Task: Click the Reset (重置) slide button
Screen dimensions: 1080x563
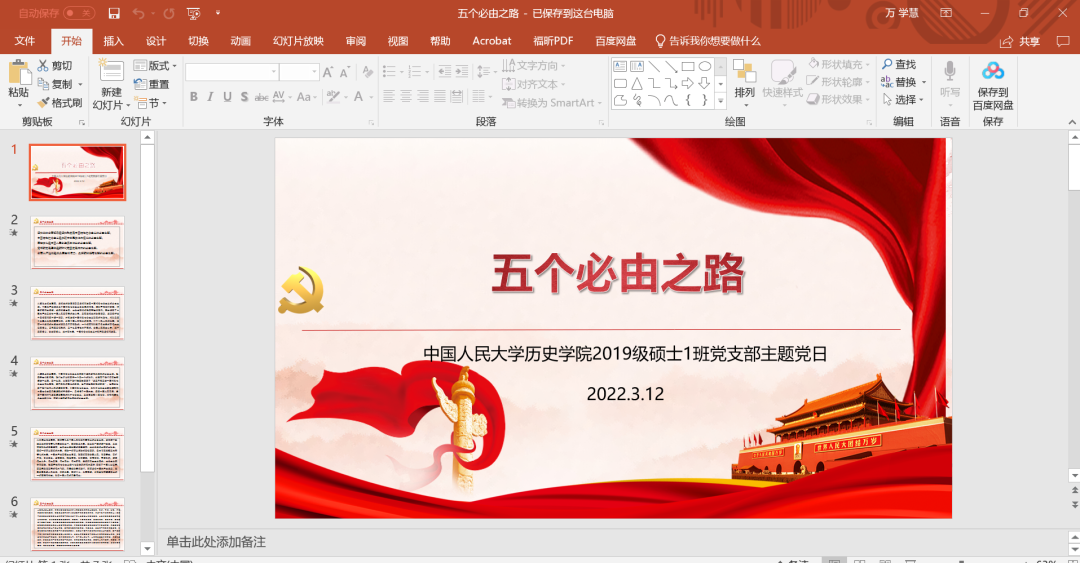Action: (x=152, y=84)
